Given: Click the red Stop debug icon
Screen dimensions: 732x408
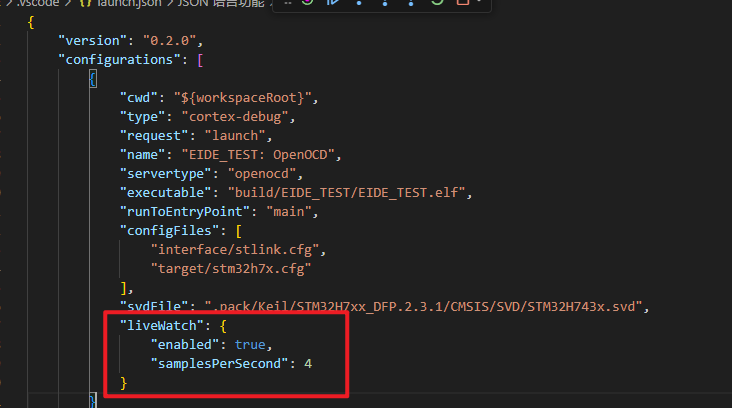Looking at the screenshot, I should click(x=462, y=2).
